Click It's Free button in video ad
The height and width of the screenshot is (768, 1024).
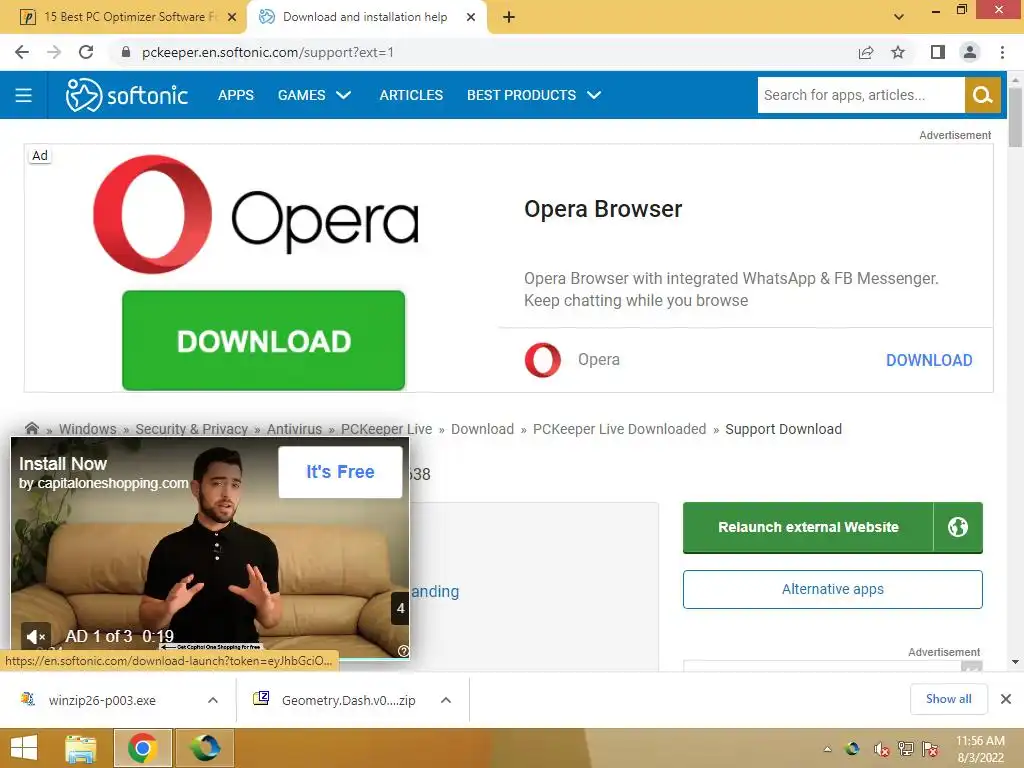coord(340,472)
